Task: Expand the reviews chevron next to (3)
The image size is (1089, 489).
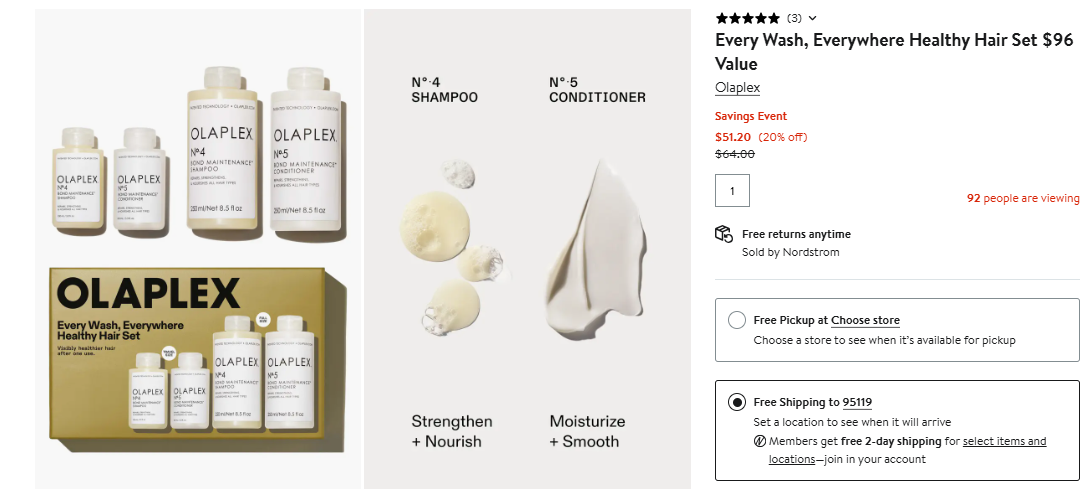Action: tap(812, 18)
